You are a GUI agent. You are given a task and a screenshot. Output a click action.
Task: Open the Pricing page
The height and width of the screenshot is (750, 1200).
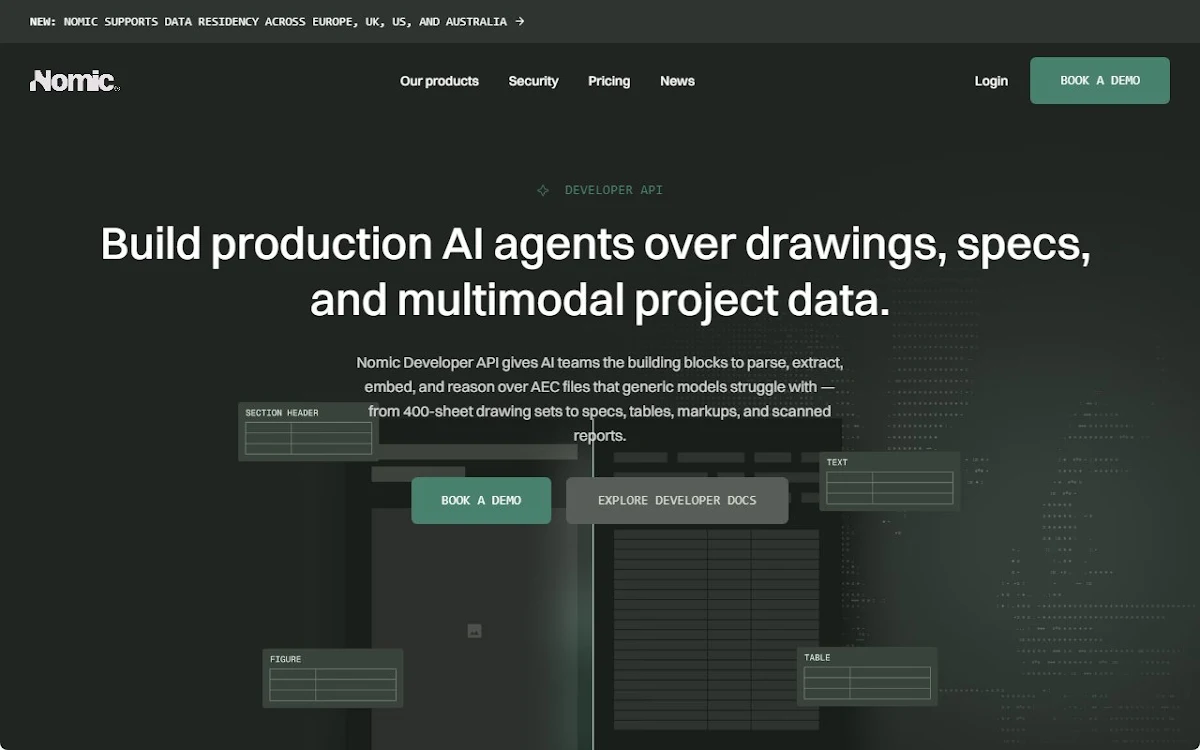click(x=609, y=81)
